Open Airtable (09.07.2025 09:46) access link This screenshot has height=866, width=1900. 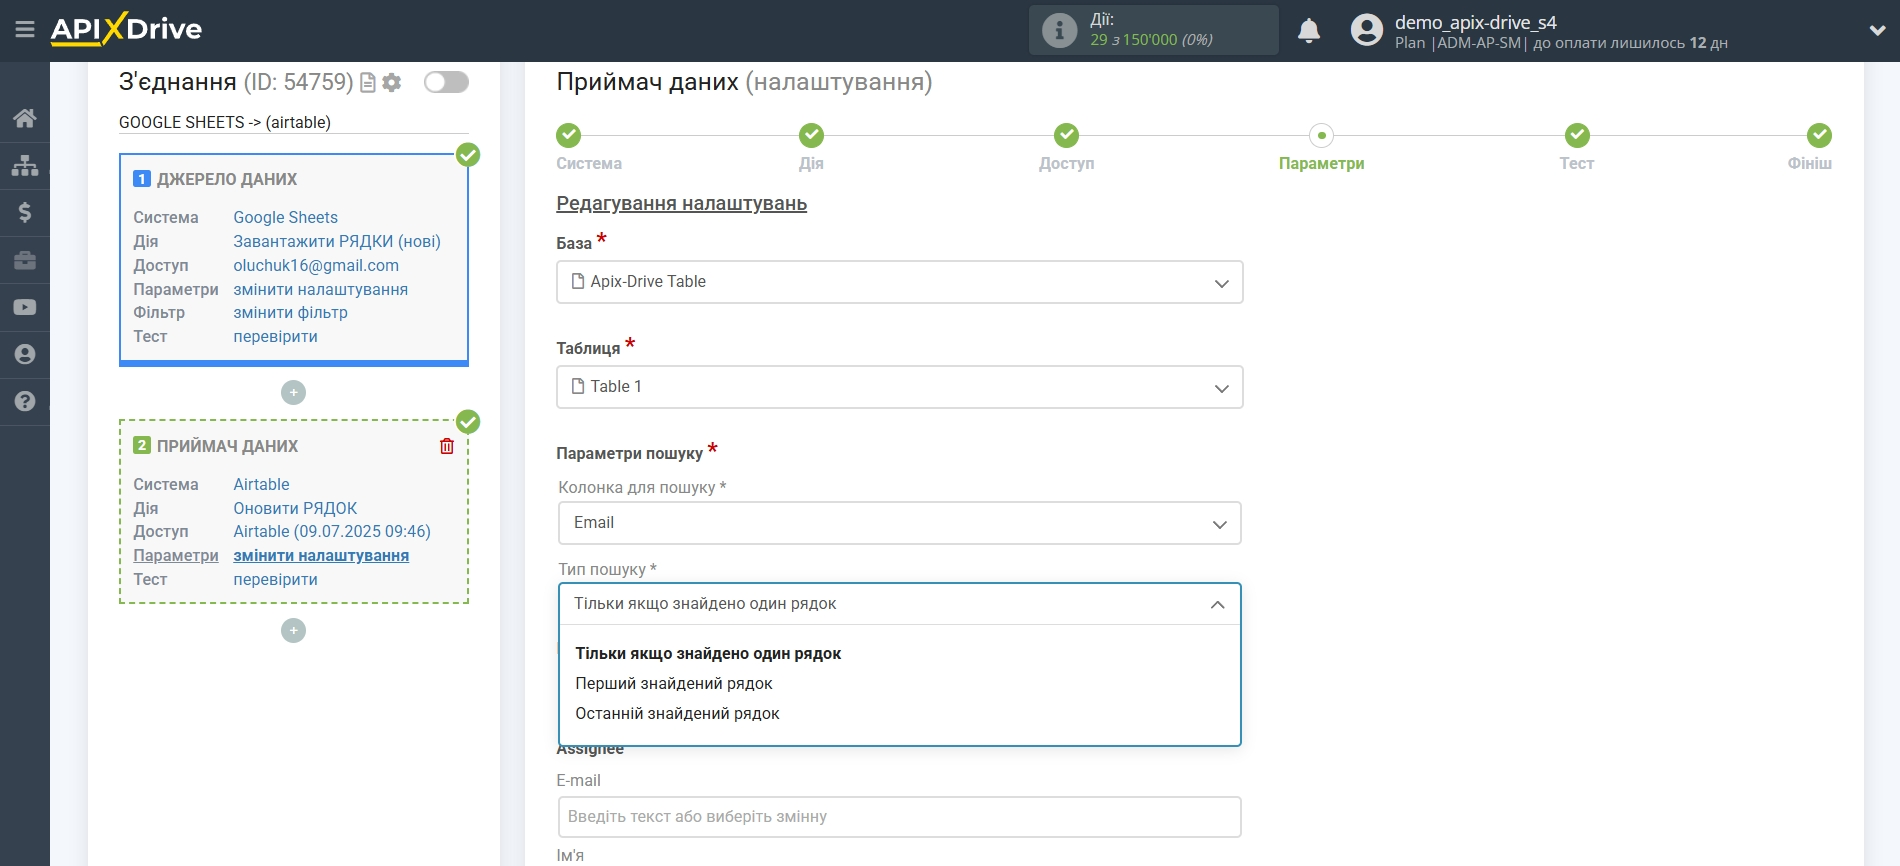(332, 532)
